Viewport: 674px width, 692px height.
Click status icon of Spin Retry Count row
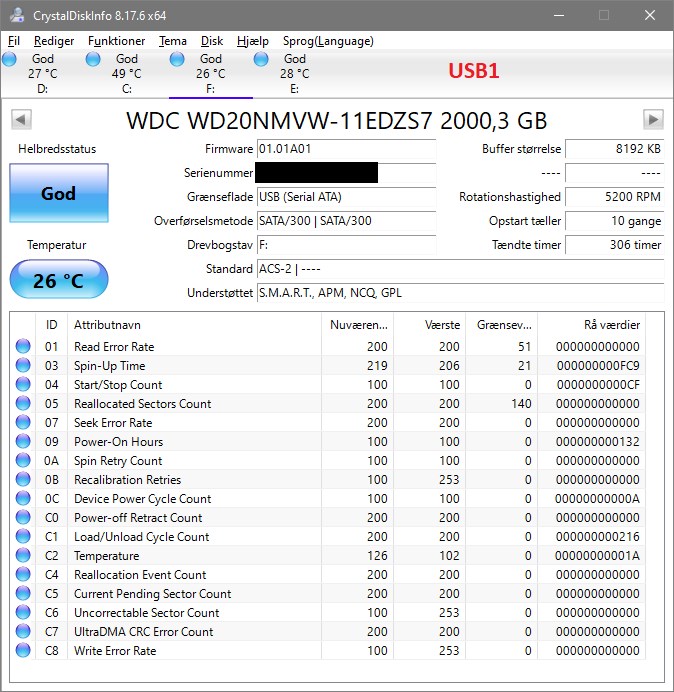pyautogui.click(x=23, y=460)
